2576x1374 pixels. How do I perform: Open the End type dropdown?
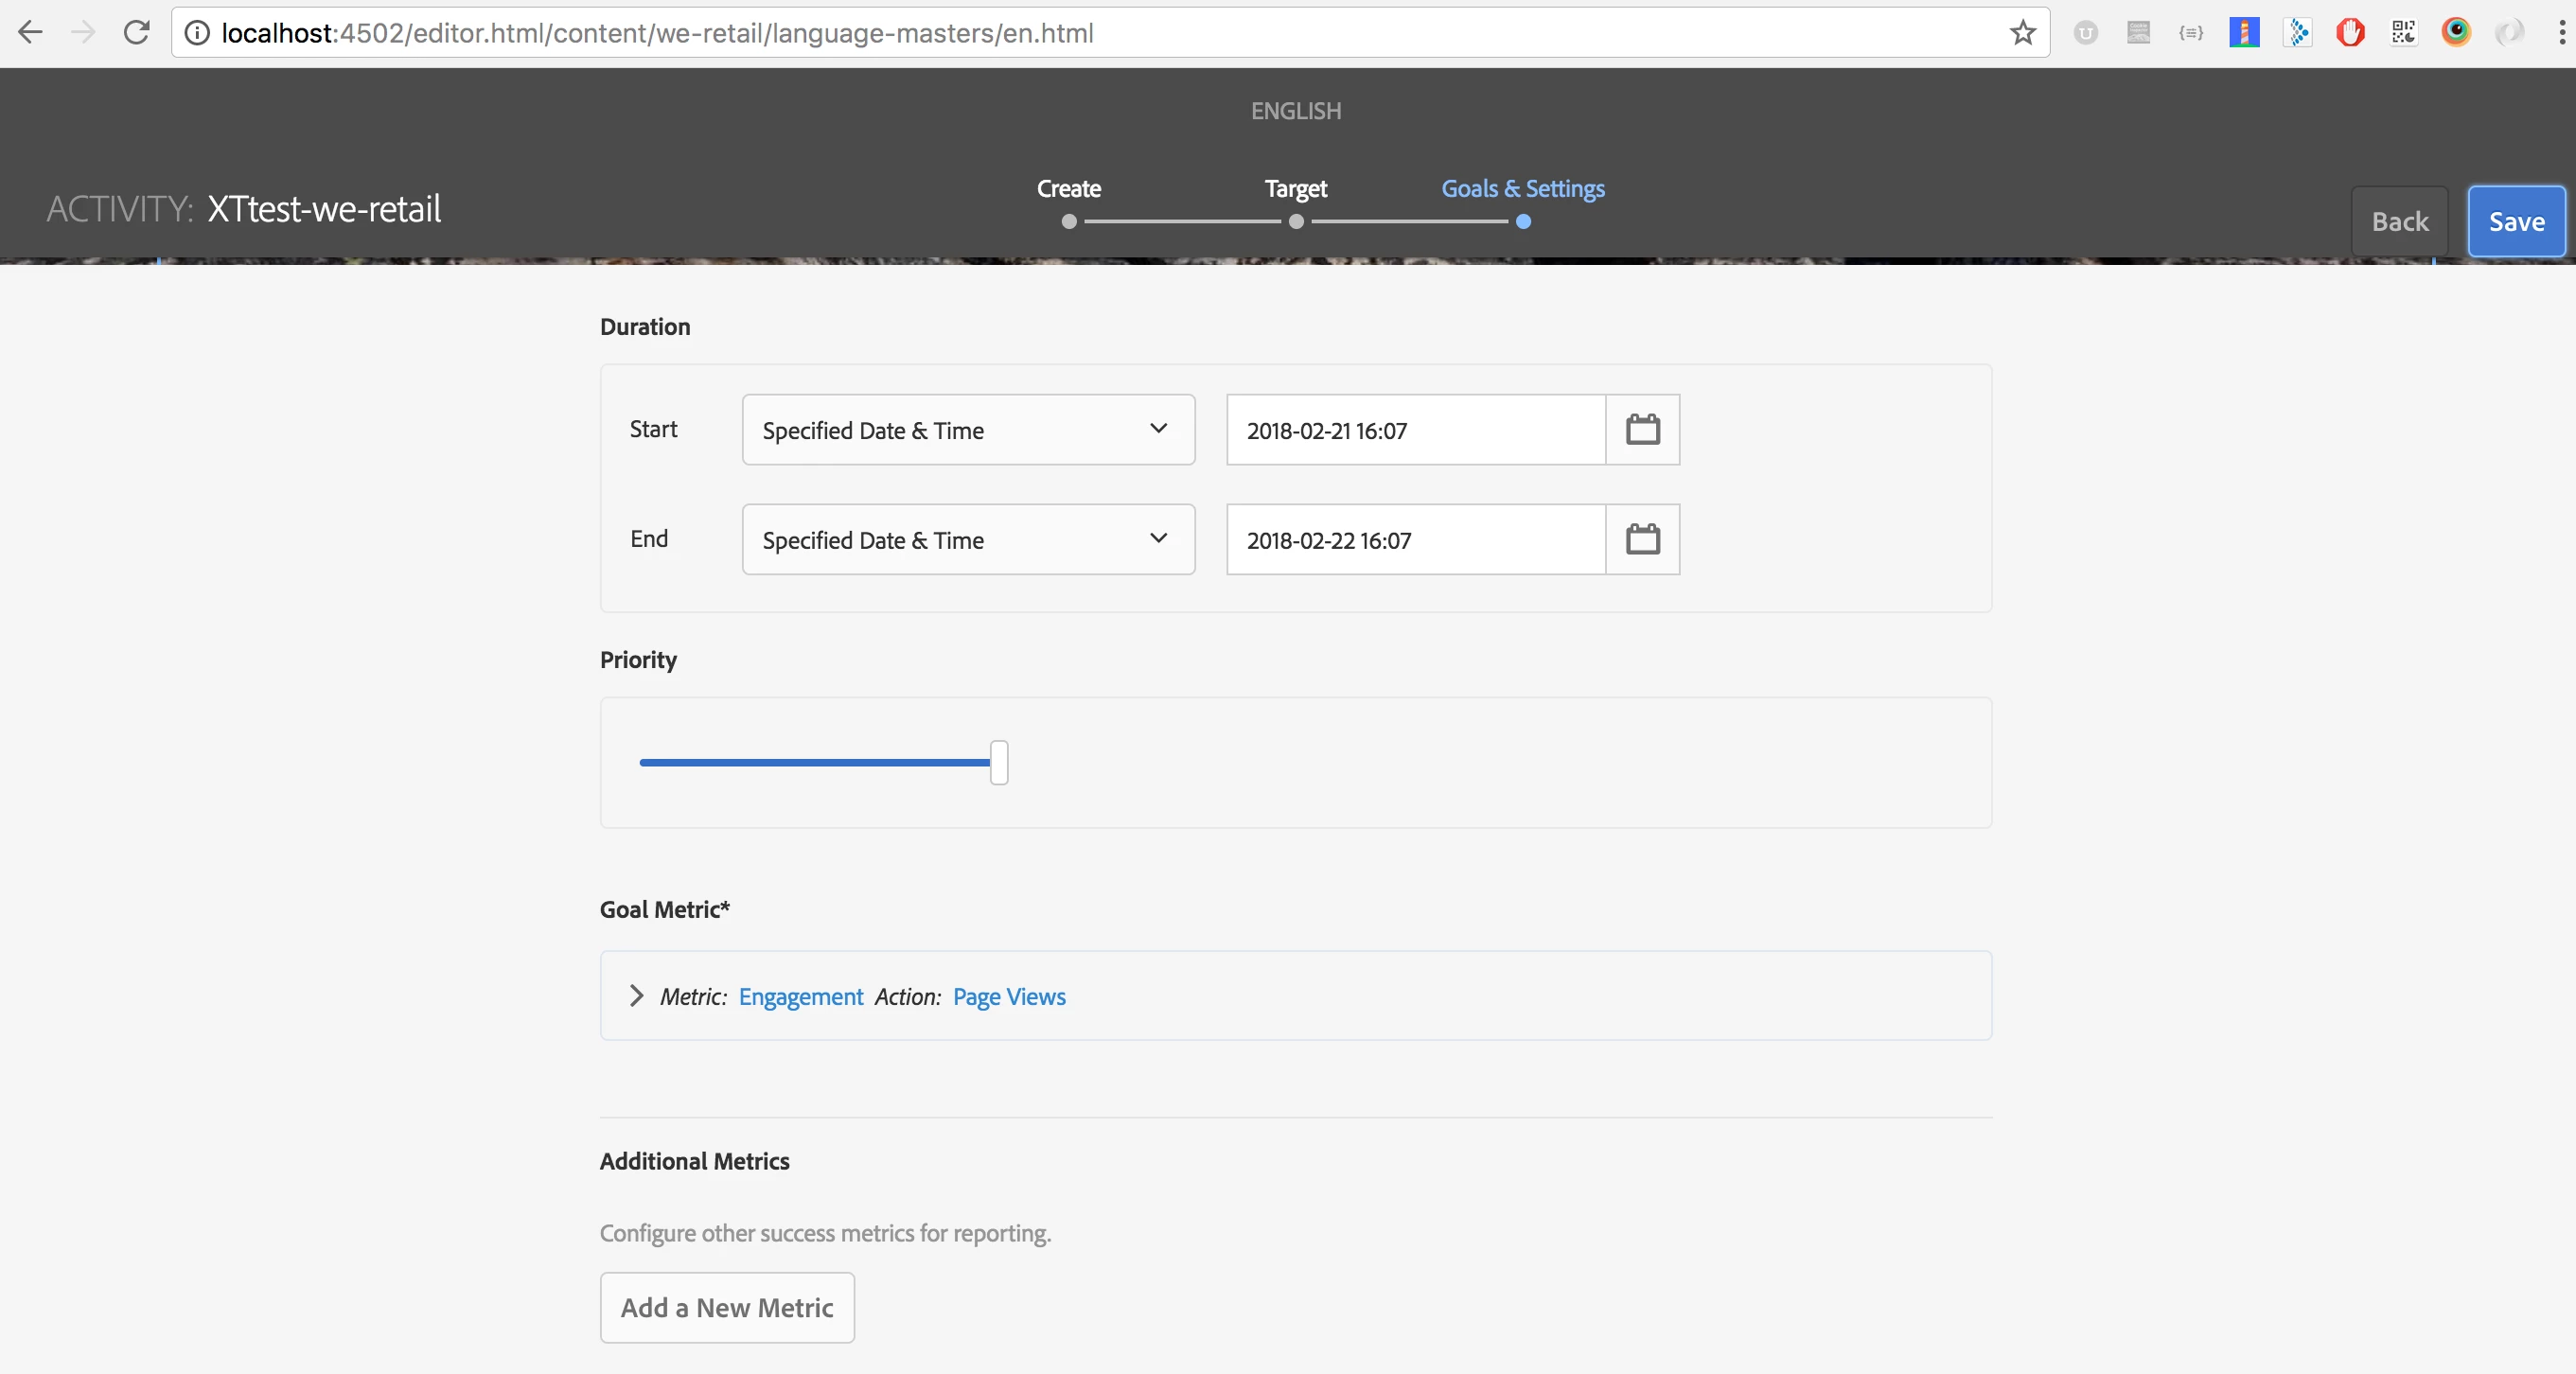pyautogui.click(x=968, y=539)
